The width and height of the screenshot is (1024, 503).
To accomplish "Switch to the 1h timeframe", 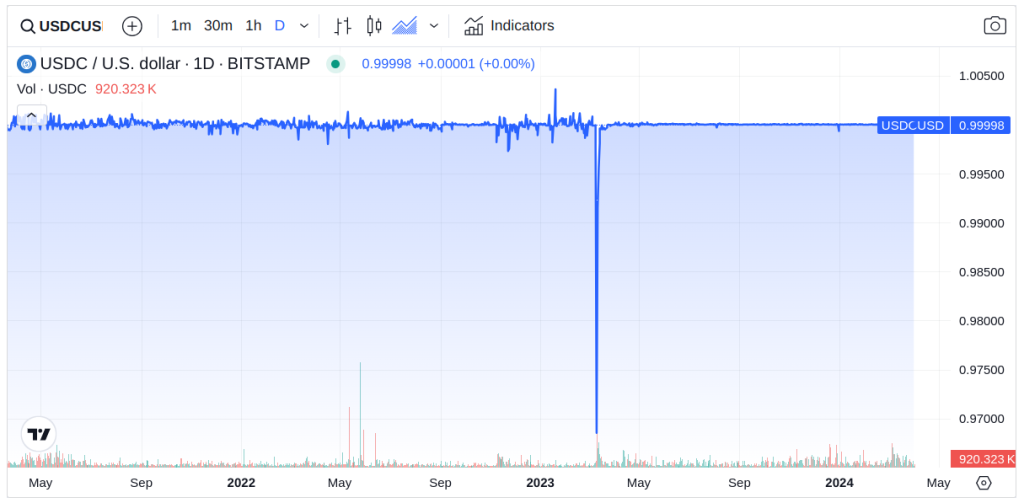I will pyautogui.click(x=253, y=25).
